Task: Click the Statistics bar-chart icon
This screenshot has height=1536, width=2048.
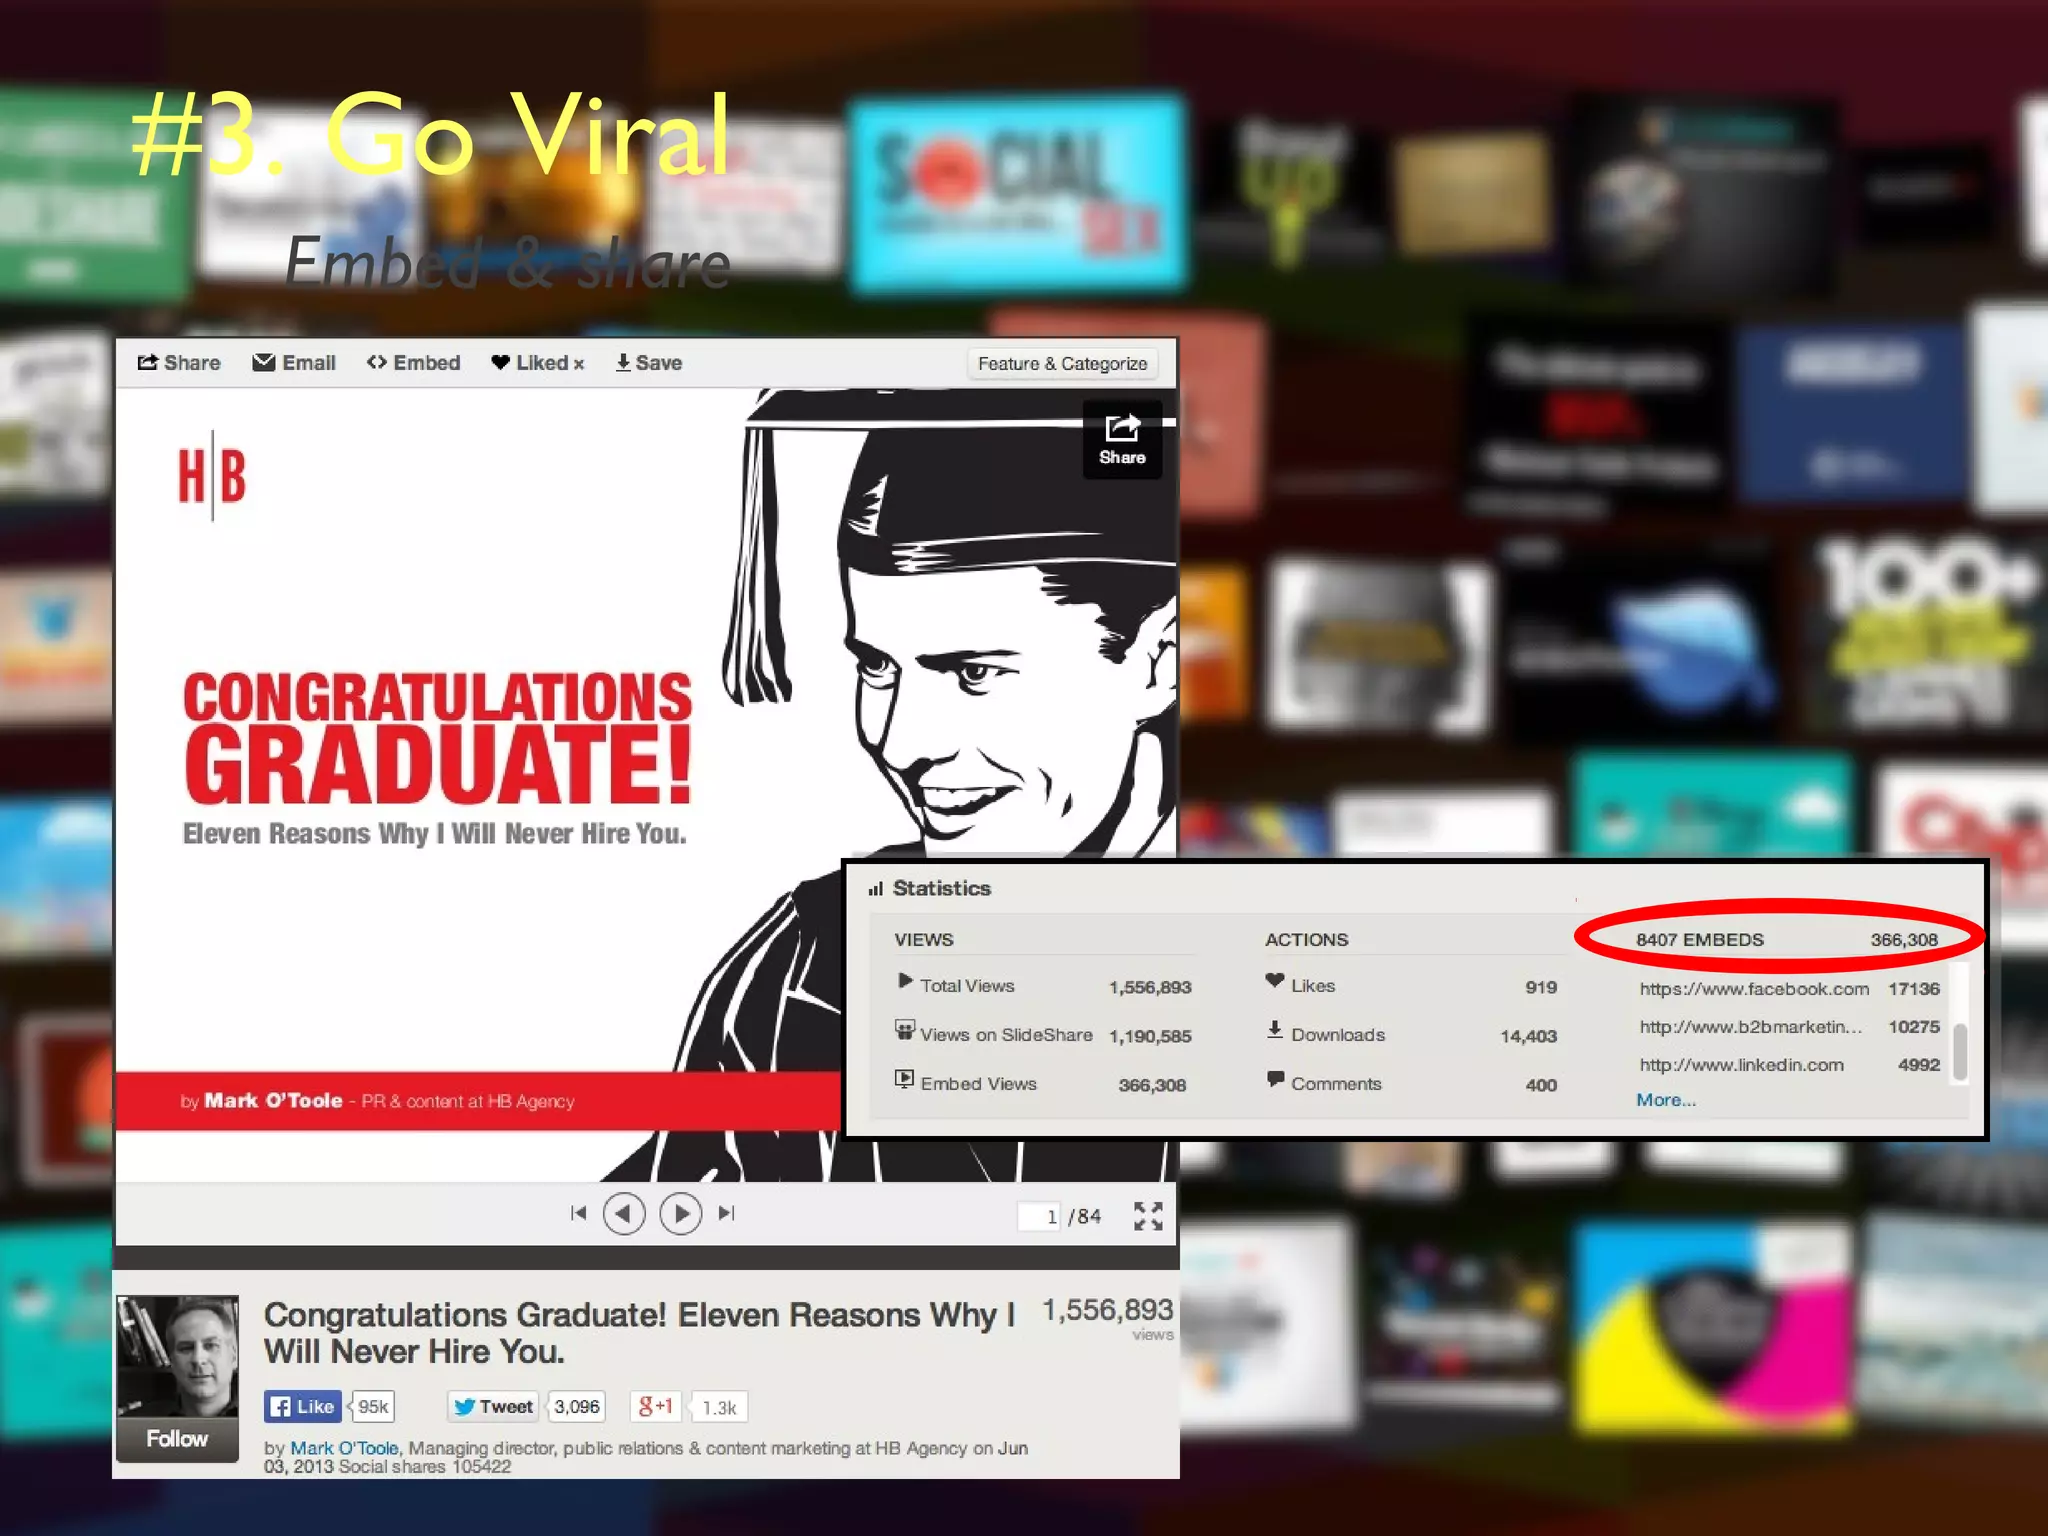Action: pyautogui.click(x=876, y=889)
